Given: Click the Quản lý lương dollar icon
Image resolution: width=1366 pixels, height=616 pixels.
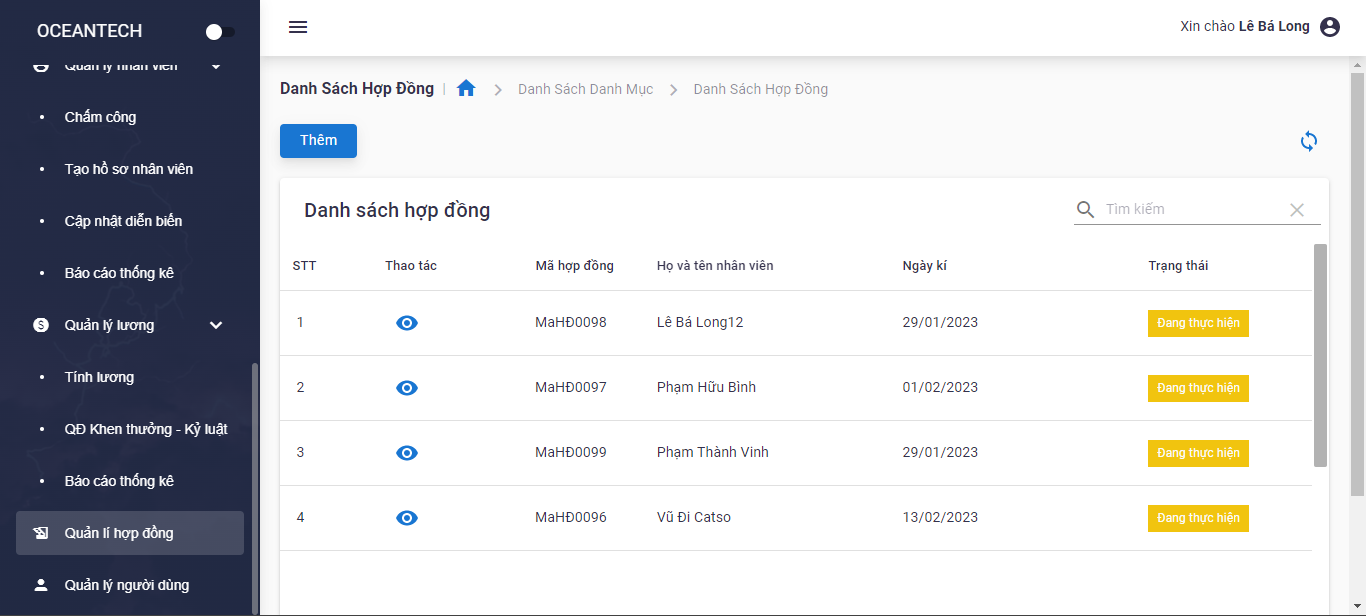Looking at the screenshot, I should 41,325.
